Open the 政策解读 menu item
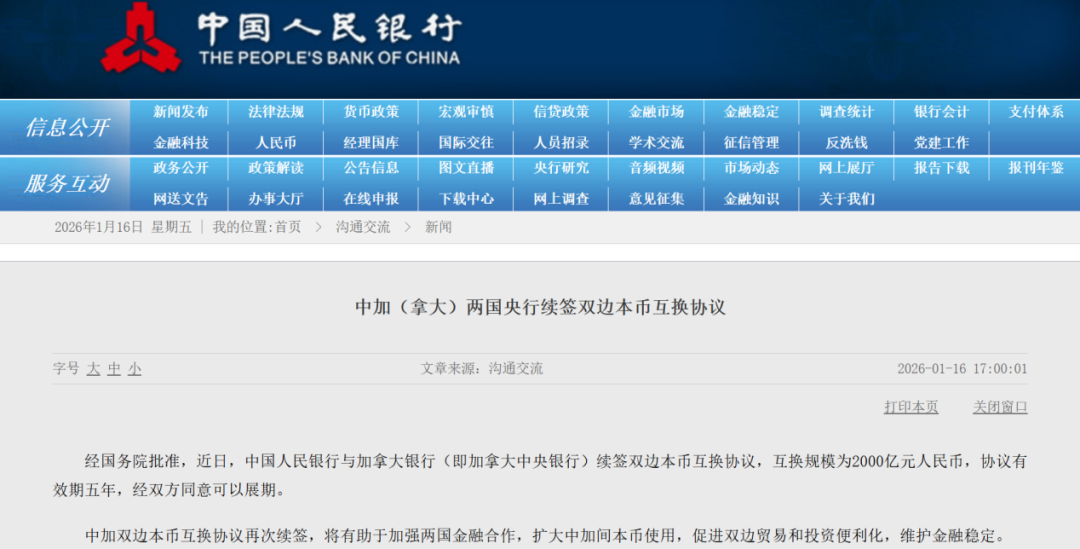Image resolution: width=1080 pixels, height=549 pixels. click(276, 168)
